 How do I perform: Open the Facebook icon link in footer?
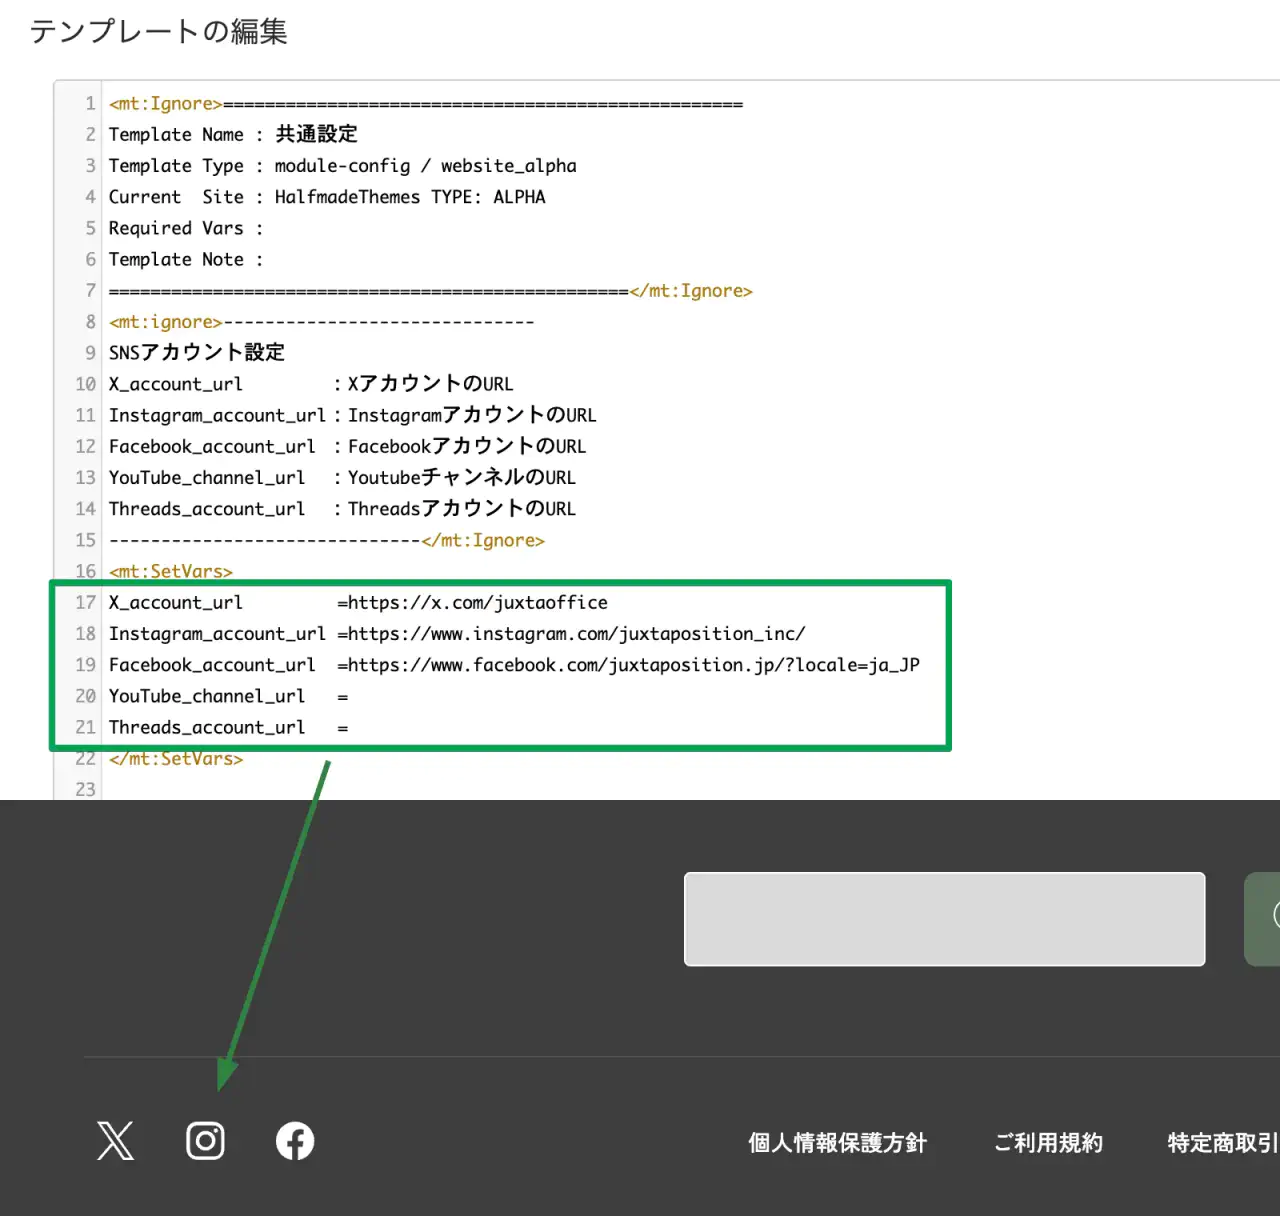(x=295, y=1141)
